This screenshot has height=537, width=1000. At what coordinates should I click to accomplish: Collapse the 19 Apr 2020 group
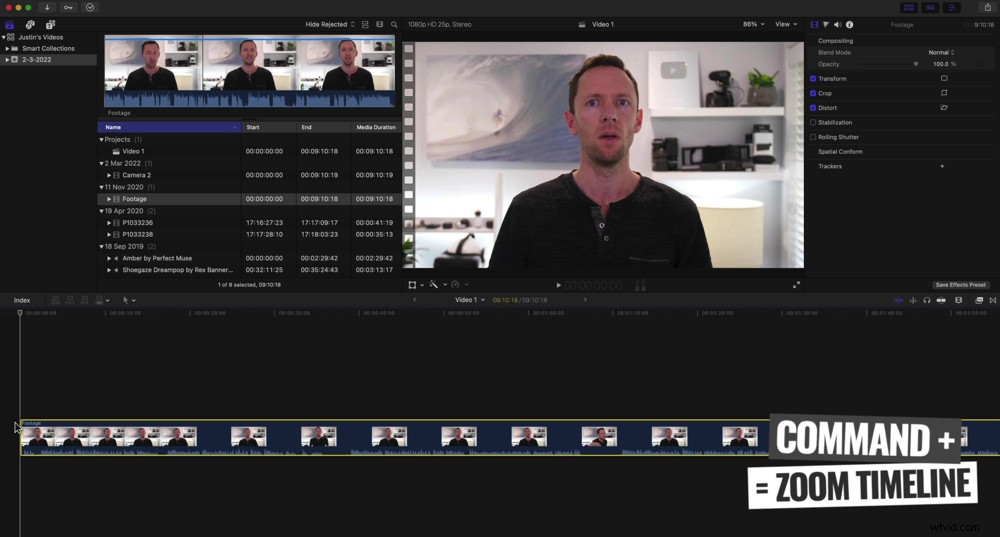click(x=101, y=211)
